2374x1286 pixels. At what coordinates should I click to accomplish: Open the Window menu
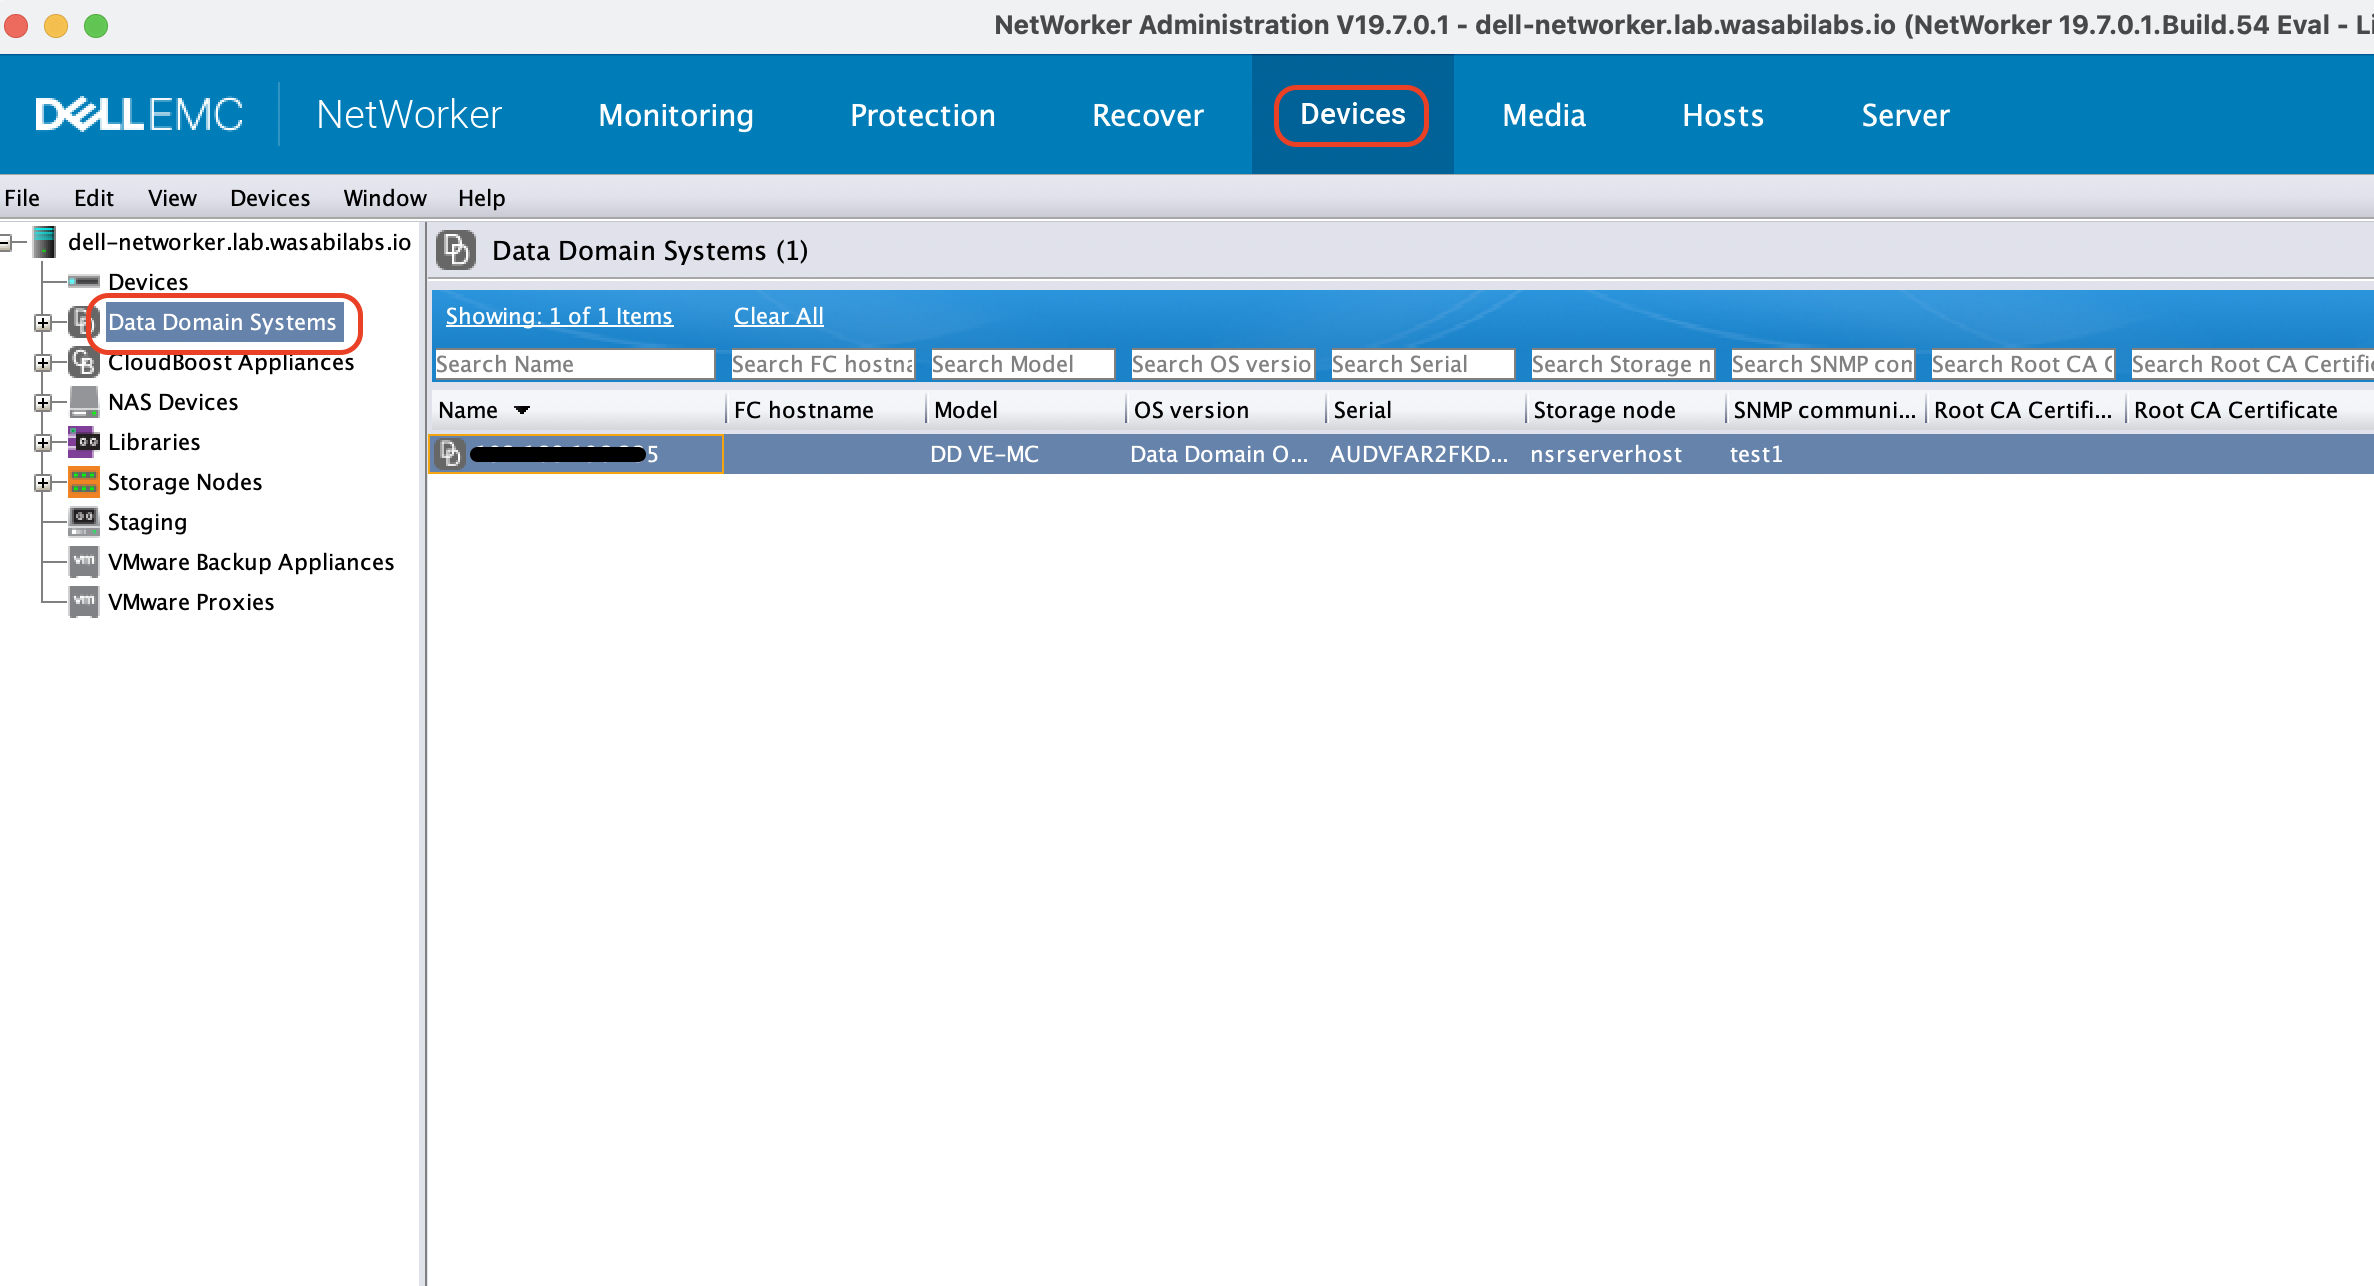pyautogui.click(x=385, y=198)
